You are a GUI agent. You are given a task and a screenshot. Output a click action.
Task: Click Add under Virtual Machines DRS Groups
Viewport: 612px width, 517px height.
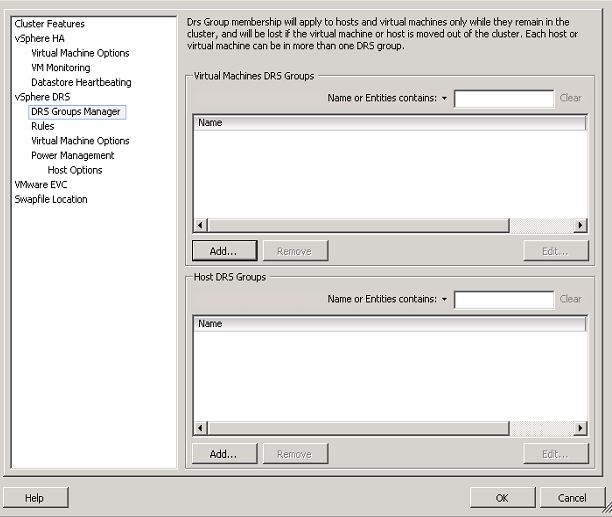pyautogui.click(x=224, y=251)
